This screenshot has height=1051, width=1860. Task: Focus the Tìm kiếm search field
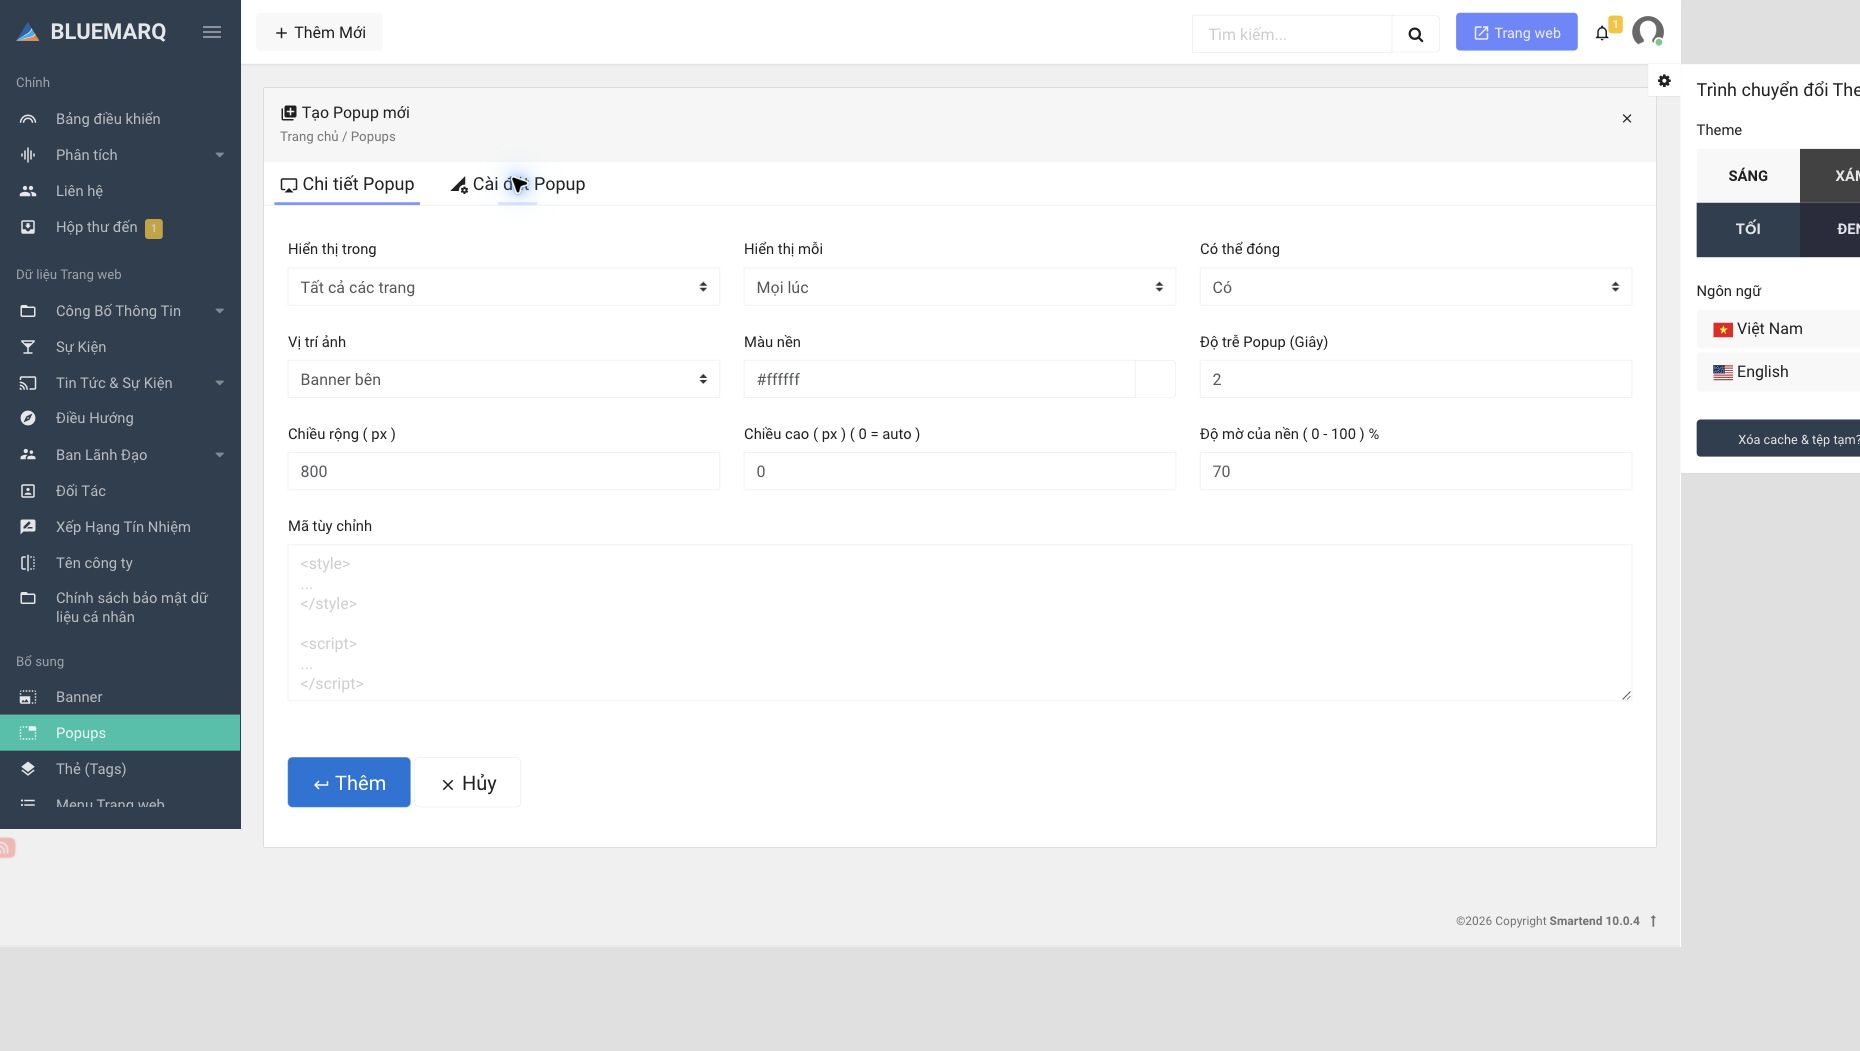pos(1292,34)
